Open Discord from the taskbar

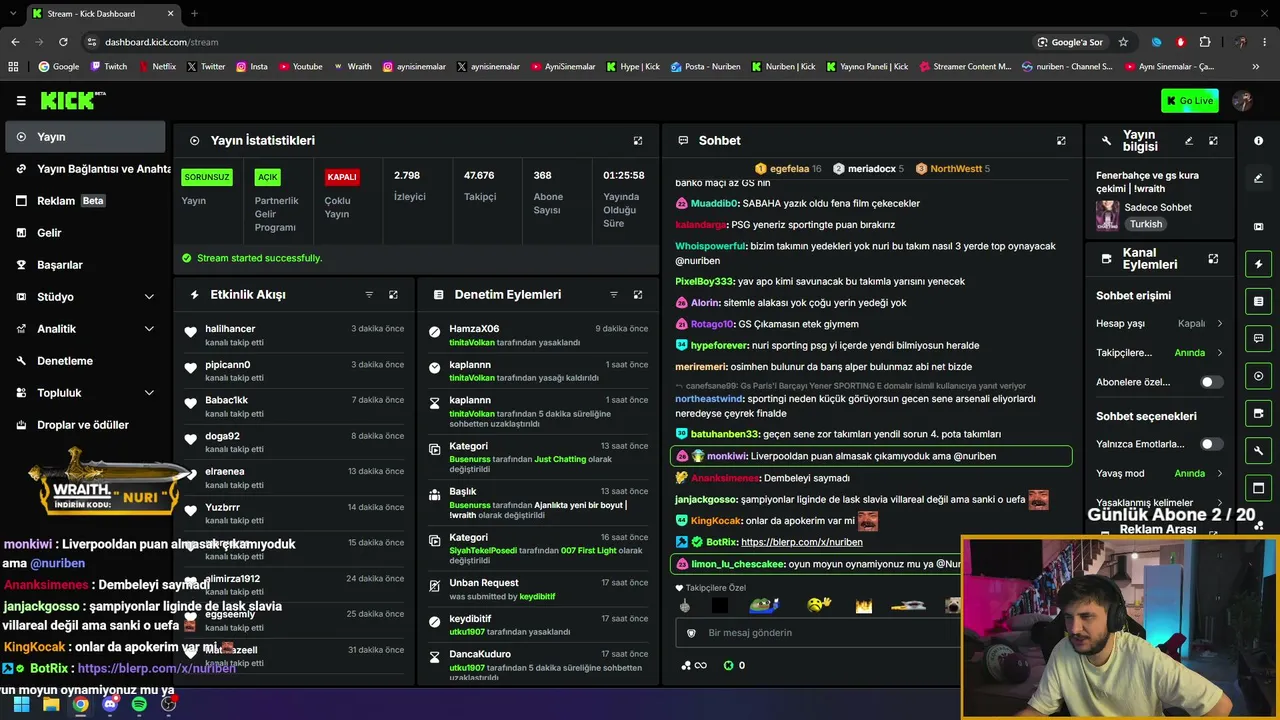click(x=110, y=704)
